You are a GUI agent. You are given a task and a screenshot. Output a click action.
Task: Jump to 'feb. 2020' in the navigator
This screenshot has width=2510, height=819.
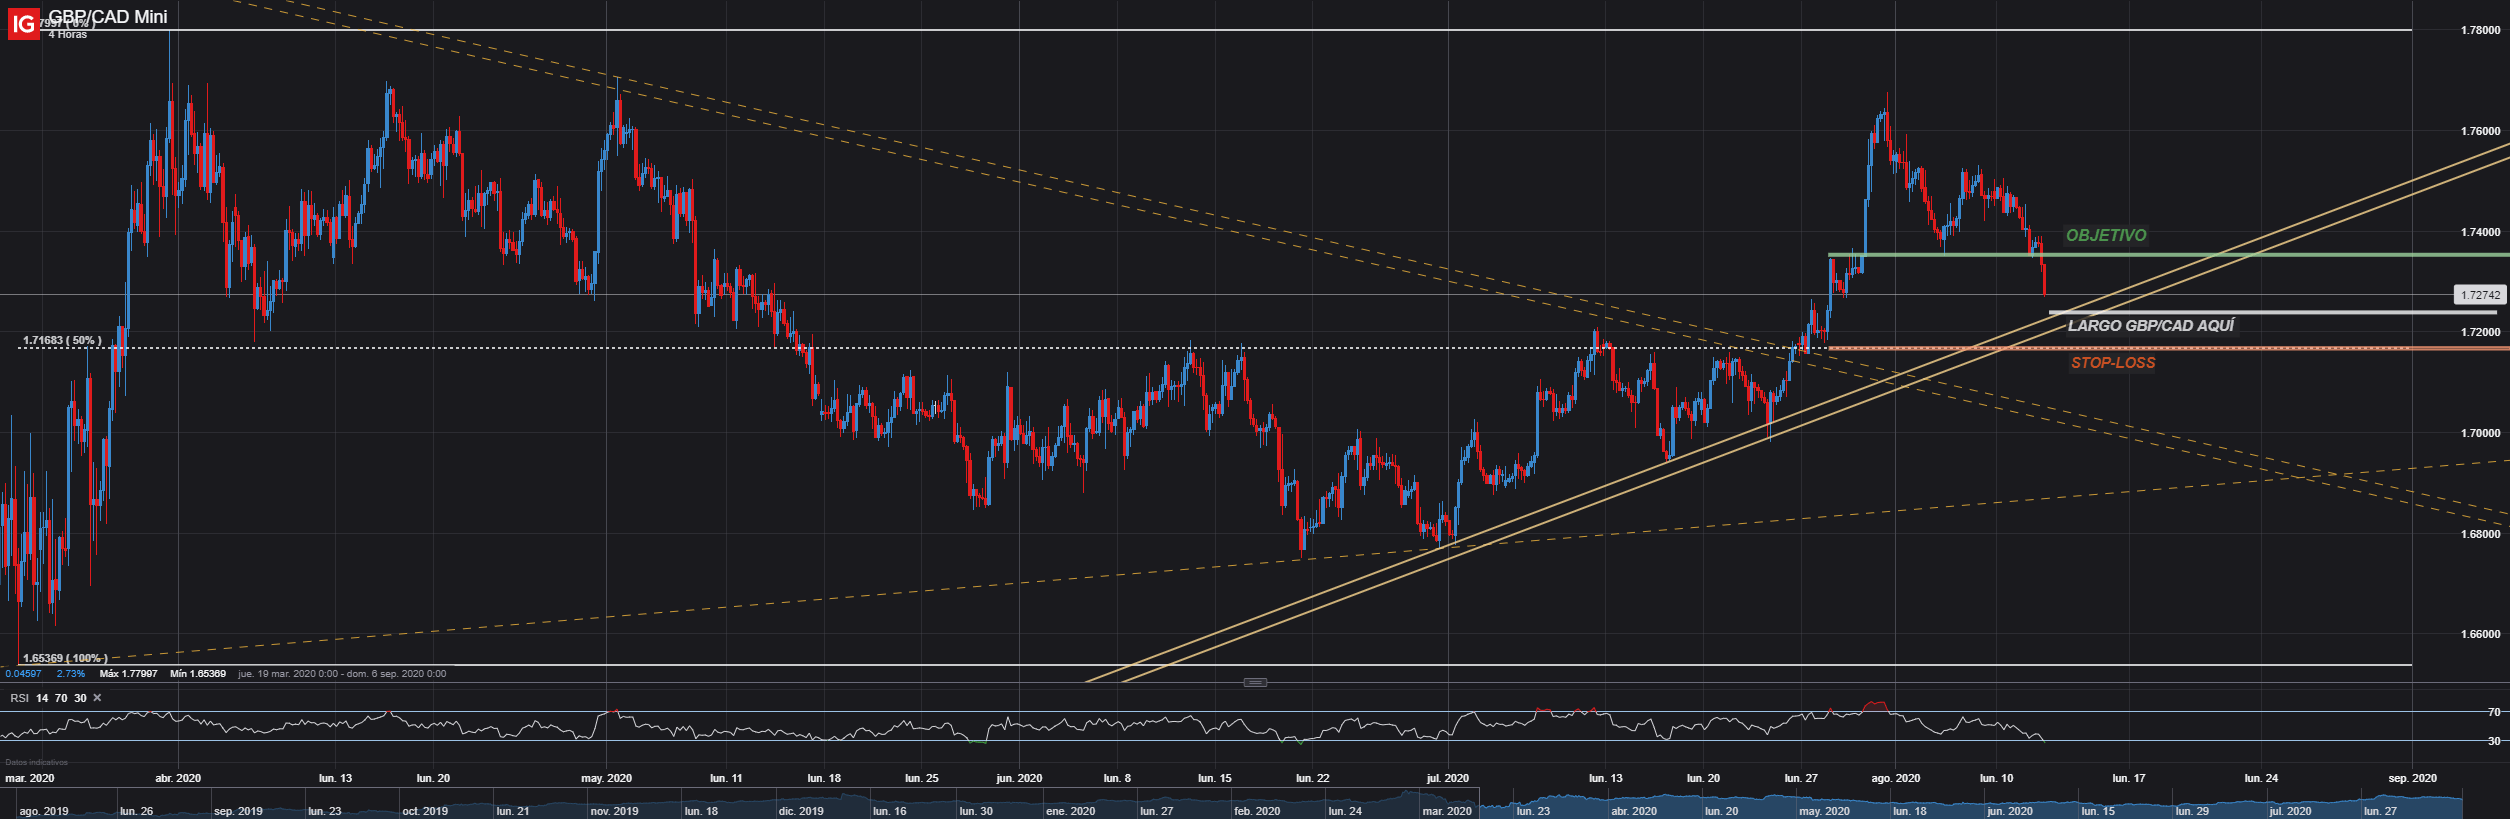pos(1256,811)
